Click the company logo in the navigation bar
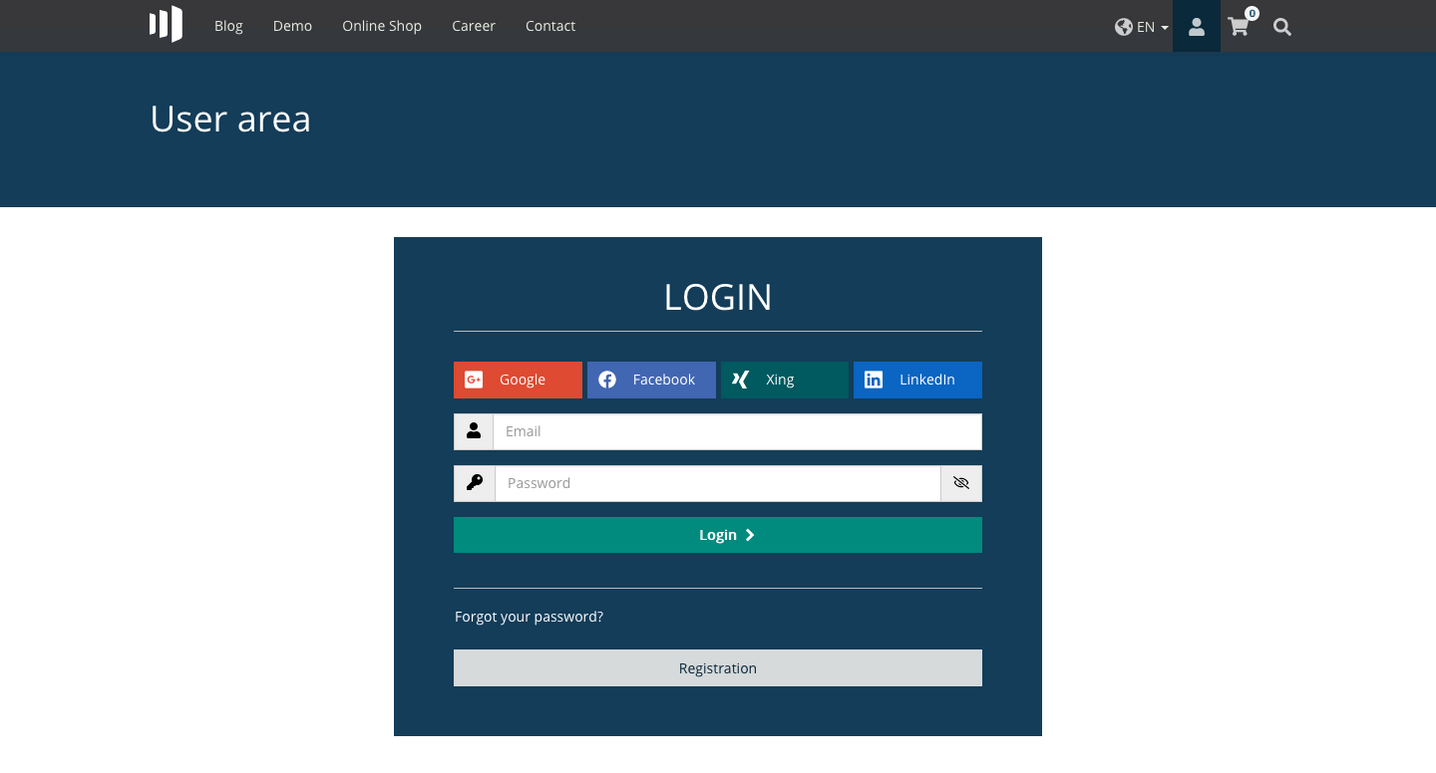The image size is (1436, 773). point(165,24)
